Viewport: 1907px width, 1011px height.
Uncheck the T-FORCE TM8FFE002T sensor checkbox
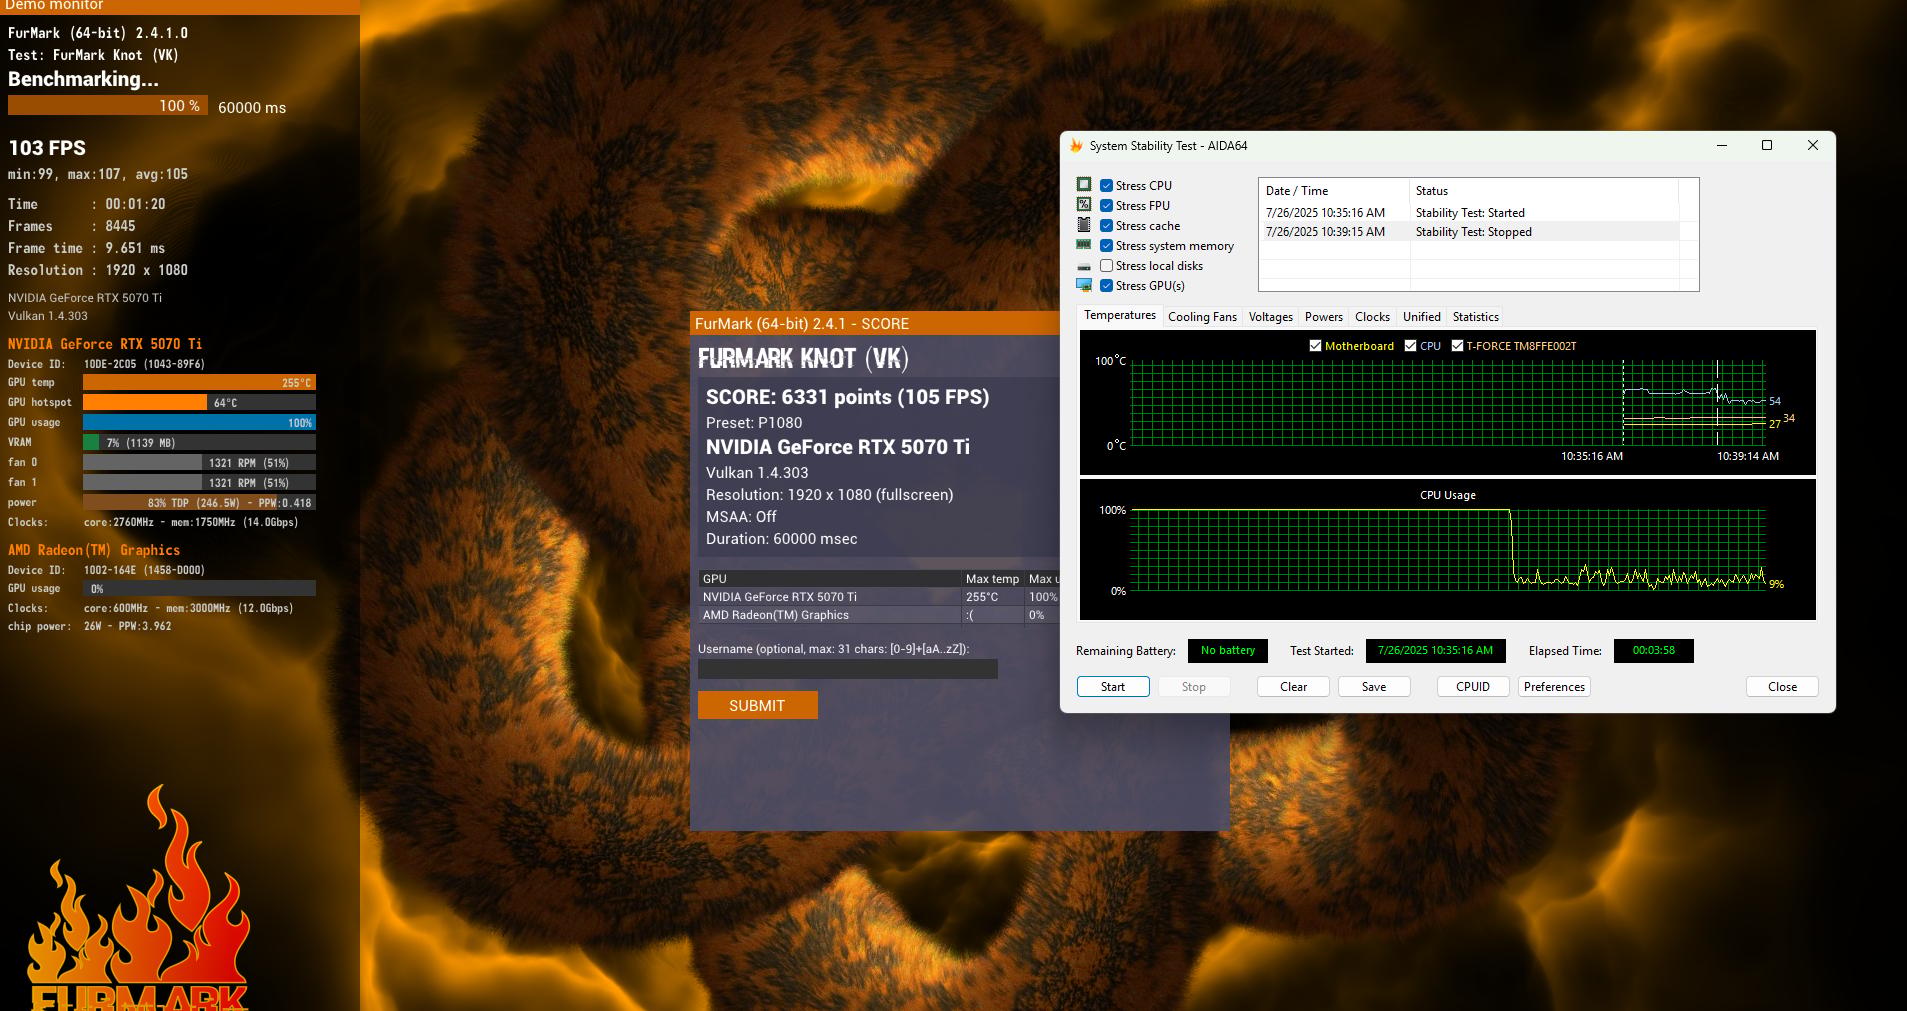(x=1457, y=346)
